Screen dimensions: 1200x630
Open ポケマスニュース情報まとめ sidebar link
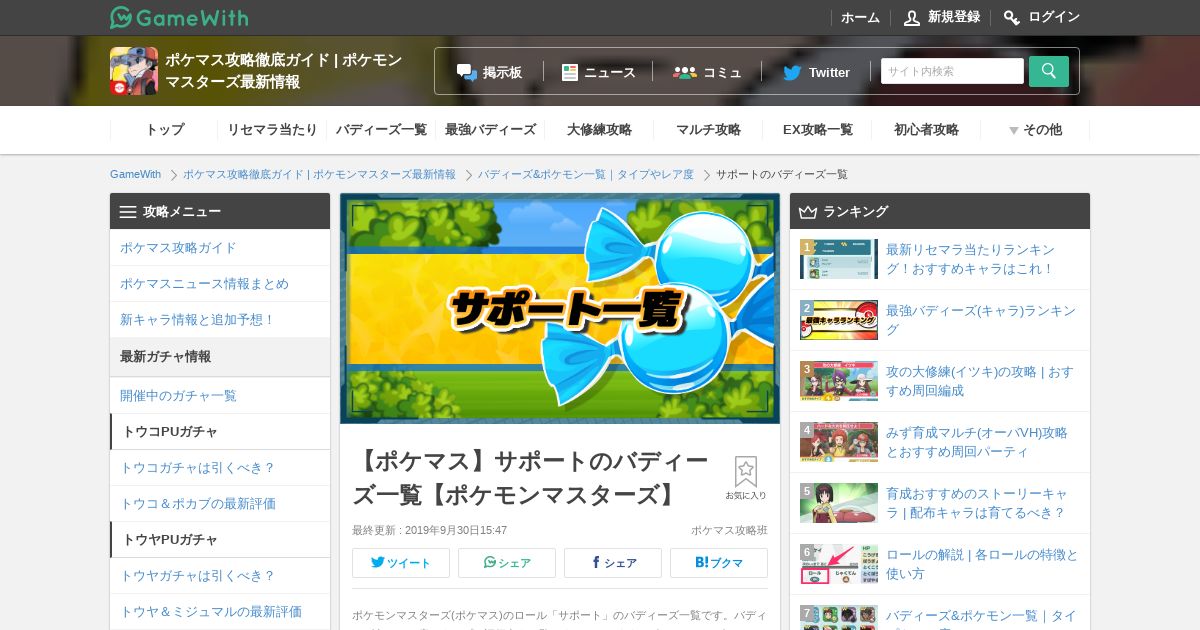click(x=220, y=284)
